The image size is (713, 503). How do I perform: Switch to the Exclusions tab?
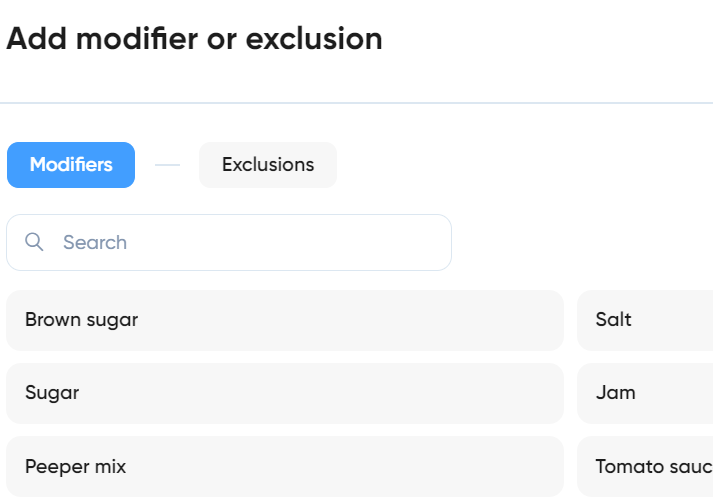click(268, 165)
